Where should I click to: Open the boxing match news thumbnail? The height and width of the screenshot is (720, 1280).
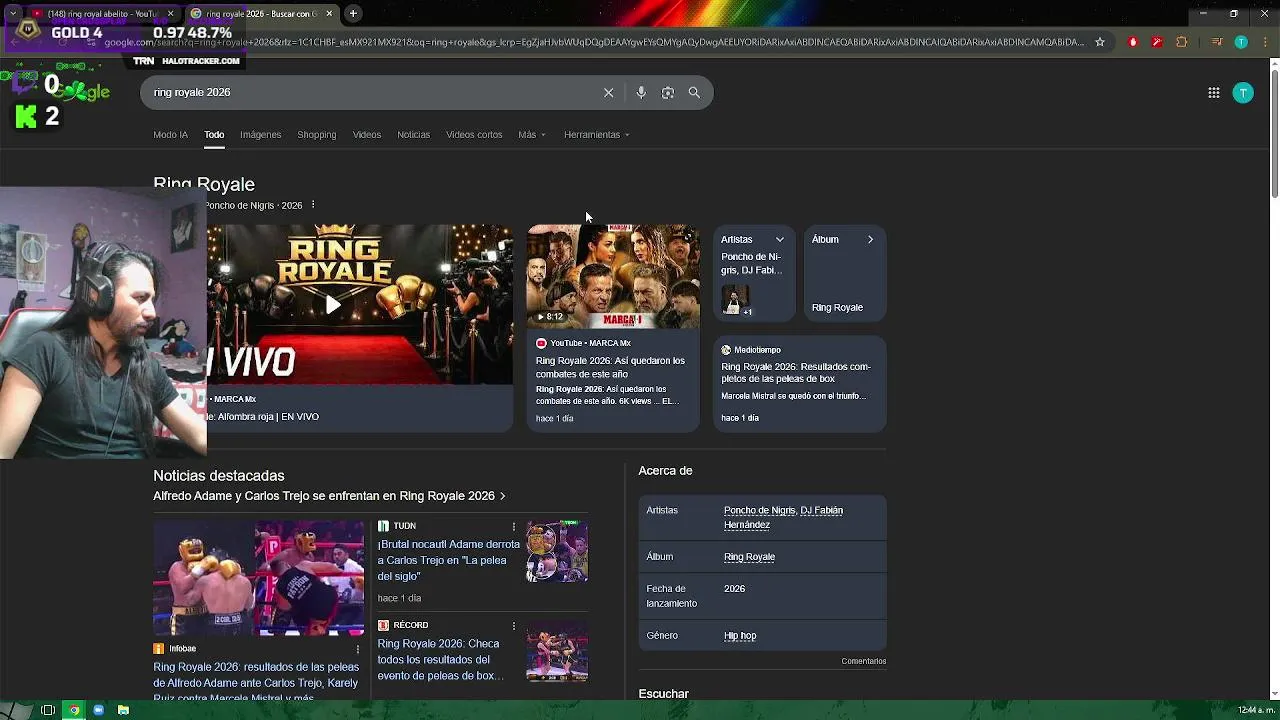point(259,578)
